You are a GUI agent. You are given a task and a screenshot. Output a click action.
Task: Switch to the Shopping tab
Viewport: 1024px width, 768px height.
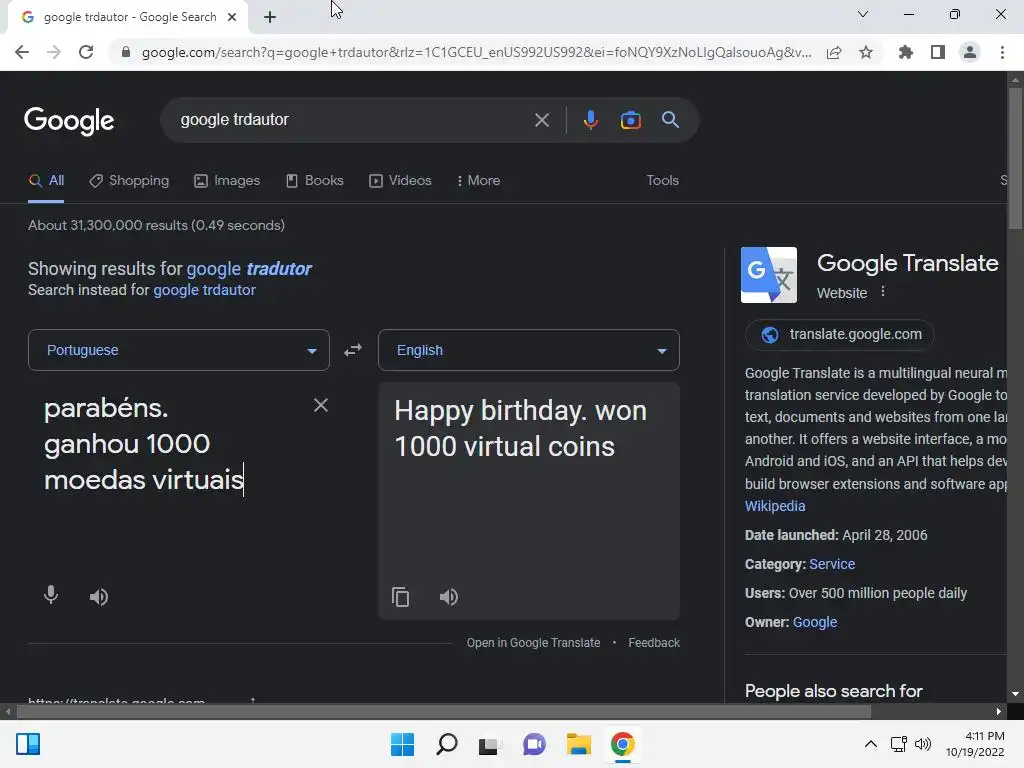(129, 181)
